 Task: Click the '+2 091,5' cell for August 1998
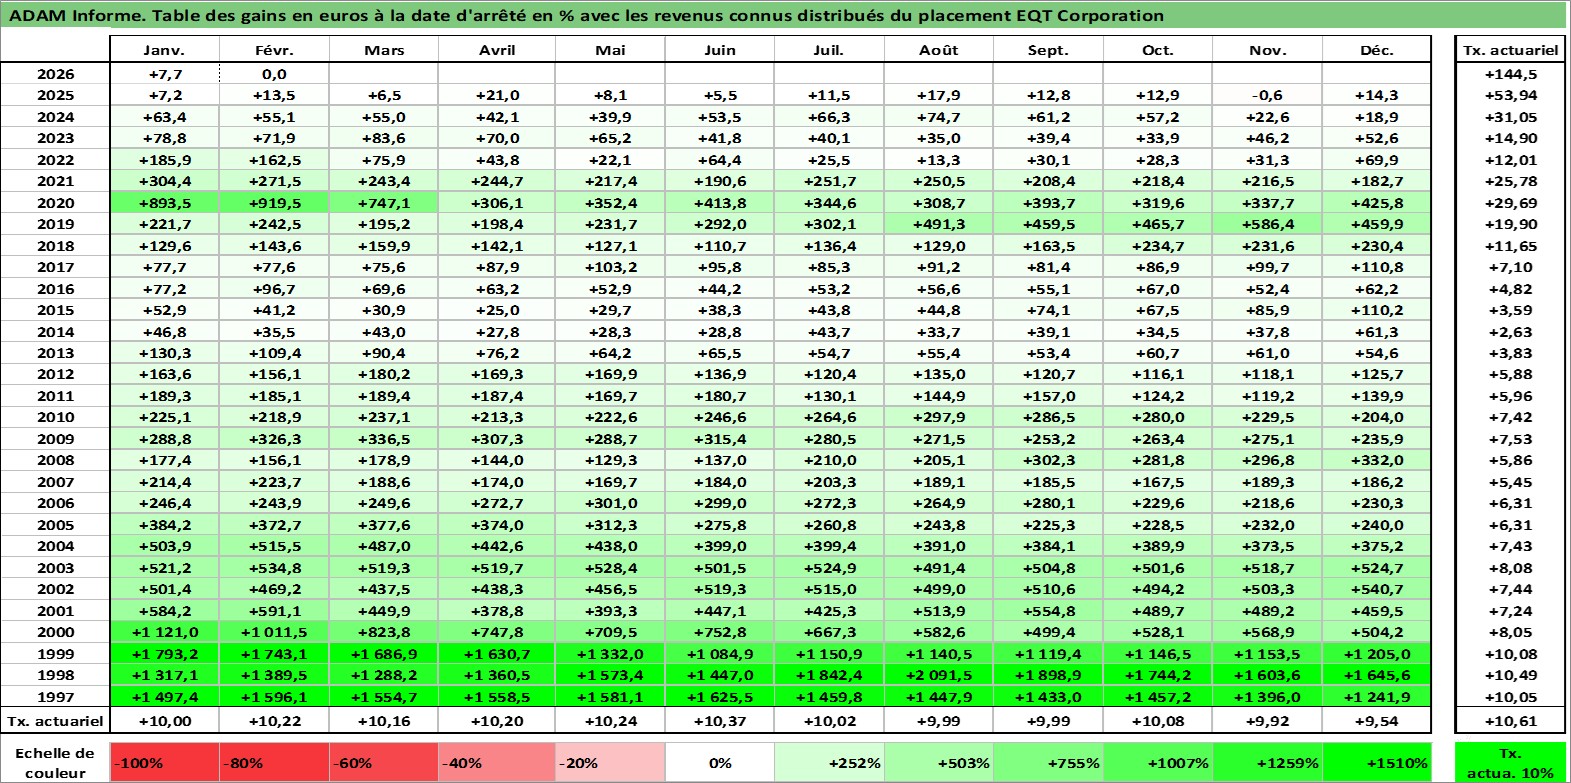tap(938, 675)
